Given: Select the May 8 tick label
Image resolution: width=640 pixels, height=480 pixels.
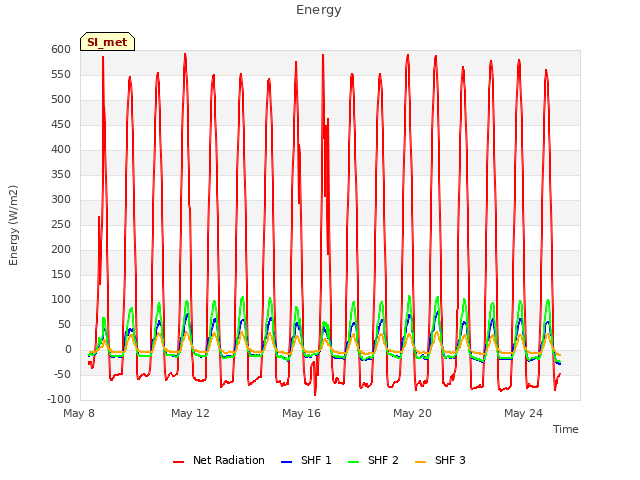Looking at the screenshot, I should [x=79, y=413].
